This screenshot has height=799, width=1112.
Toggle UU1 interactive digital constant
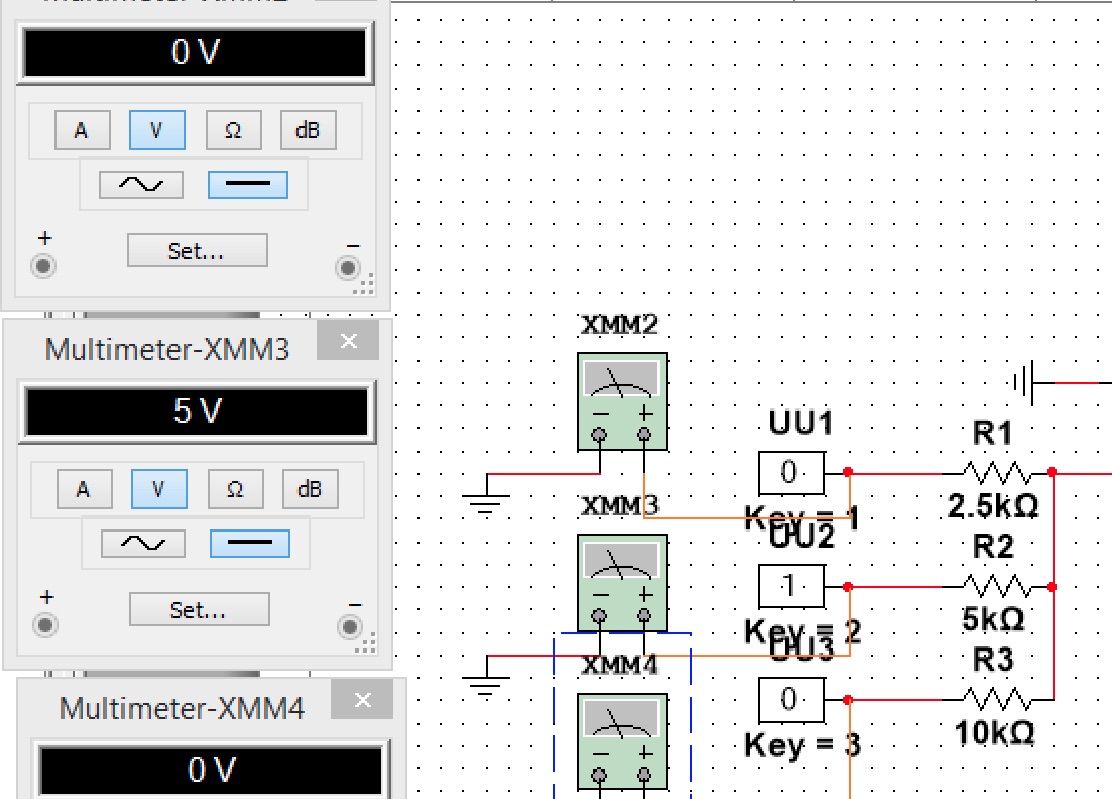(x=790, y=472)
